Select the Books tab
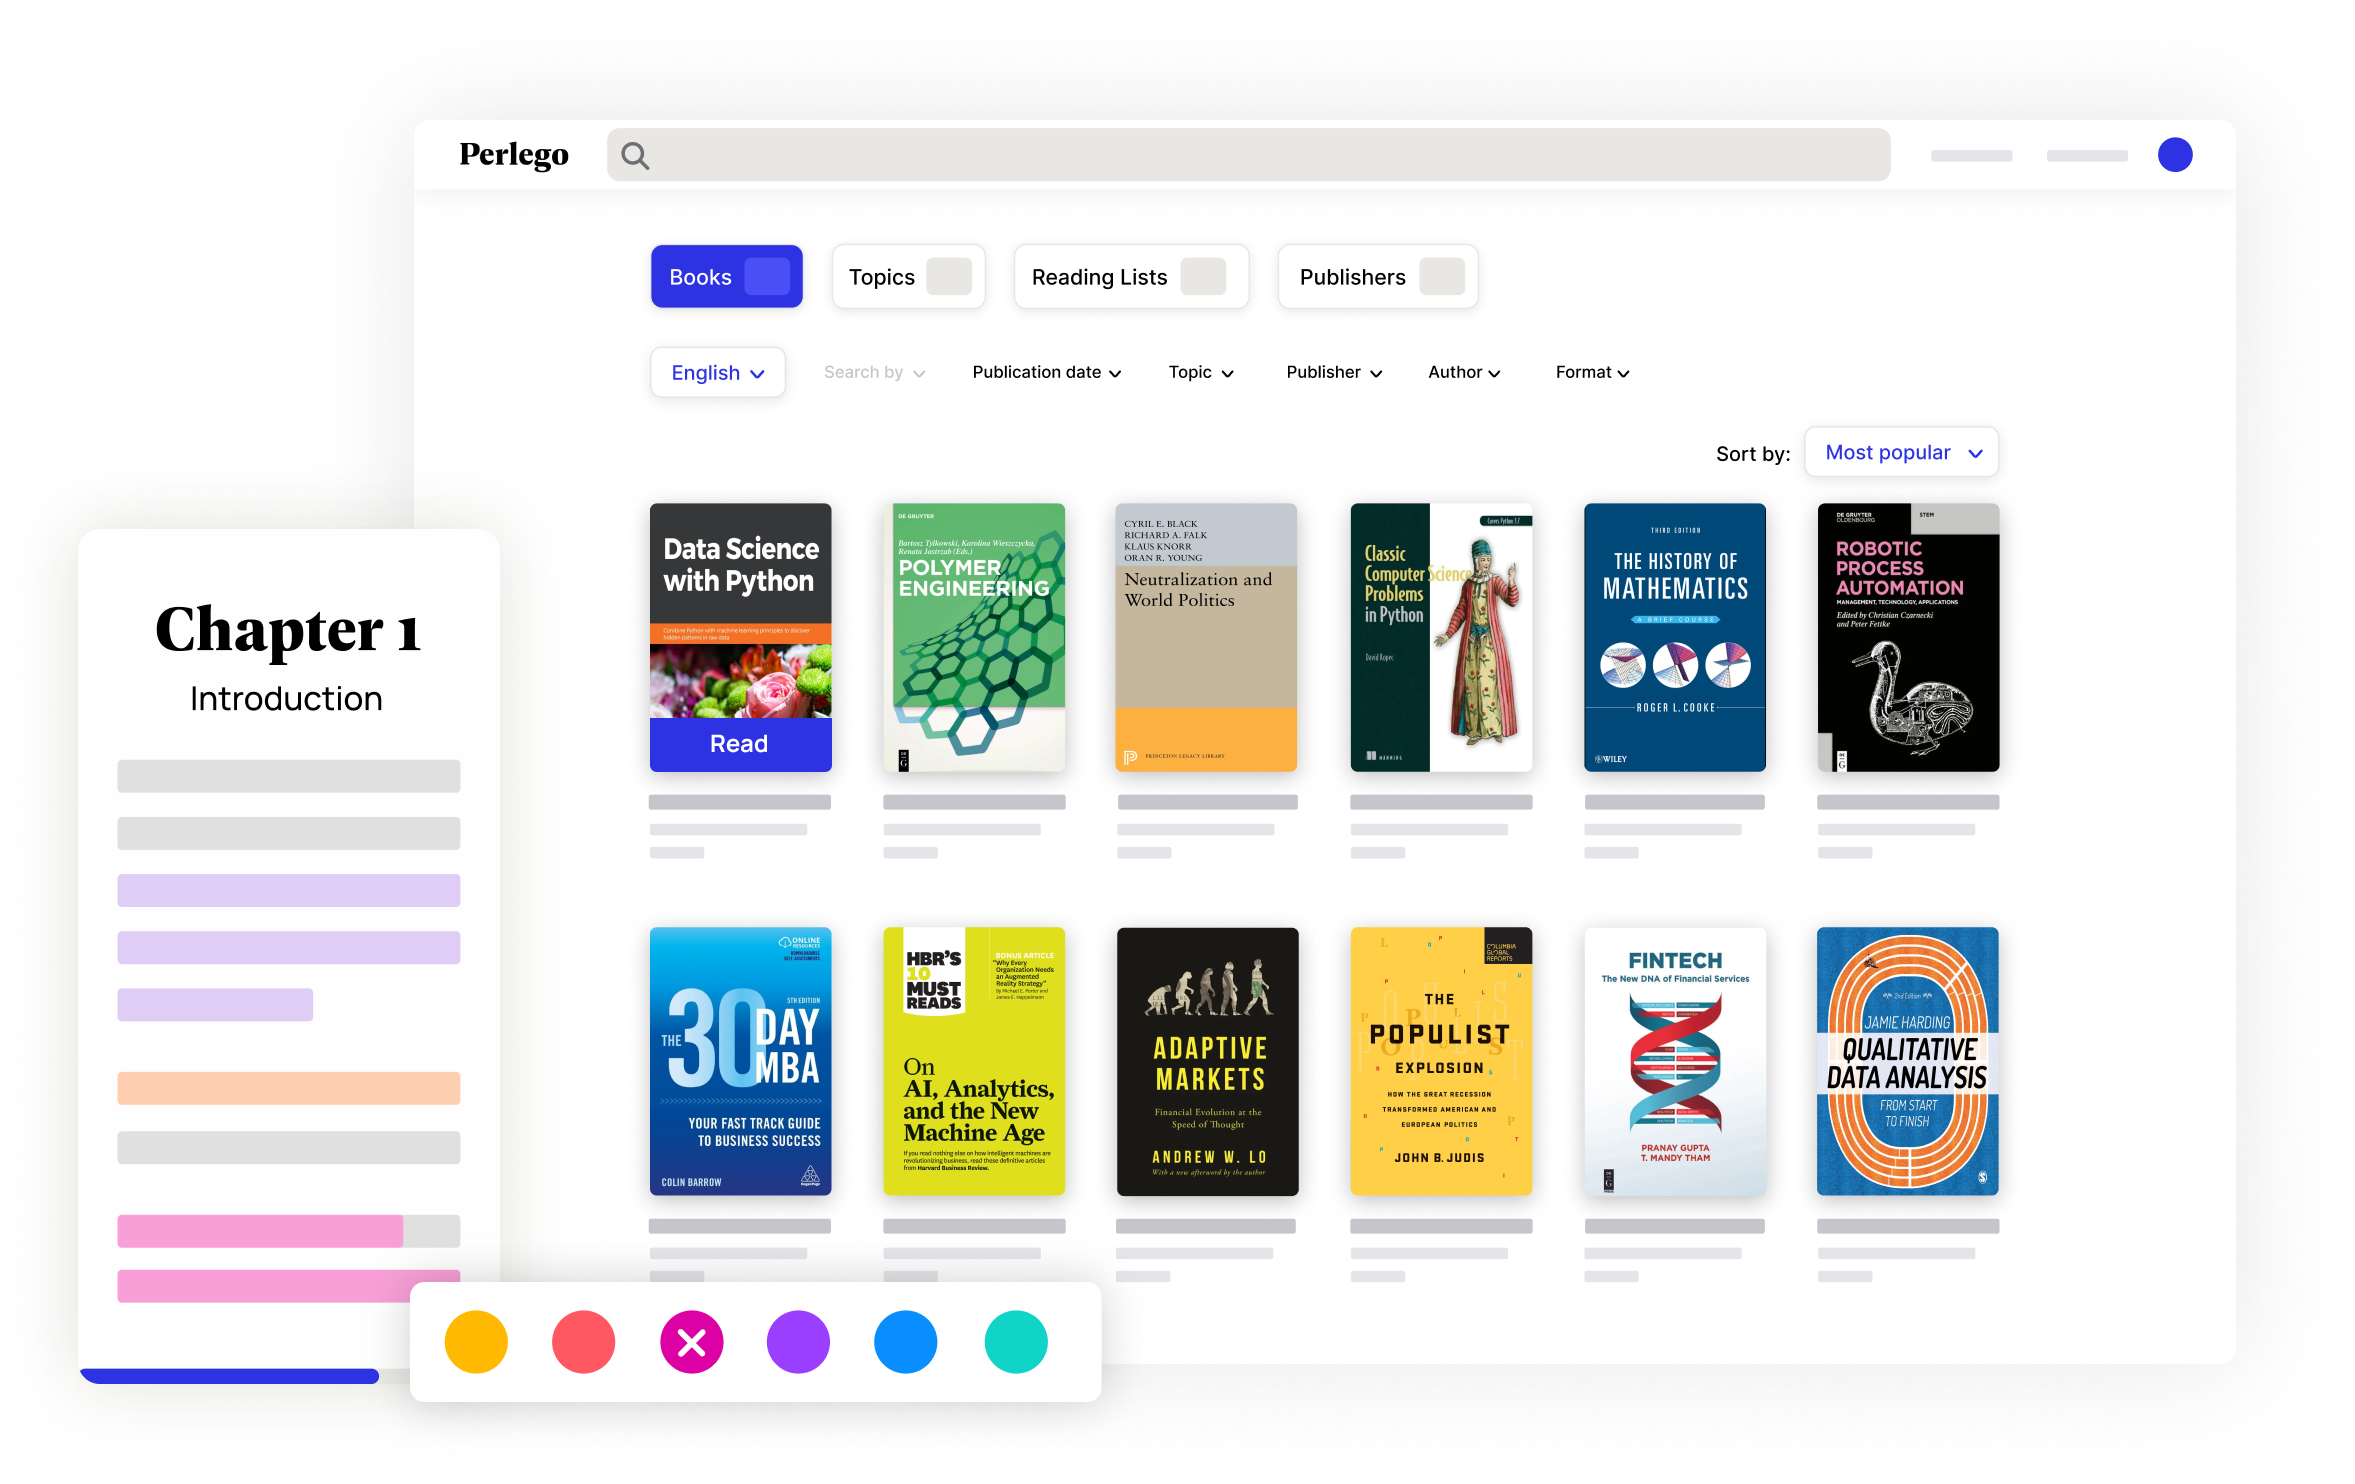Image resolution: width=2355 pixels, height=1484 pixels. [x=725, y=277]
